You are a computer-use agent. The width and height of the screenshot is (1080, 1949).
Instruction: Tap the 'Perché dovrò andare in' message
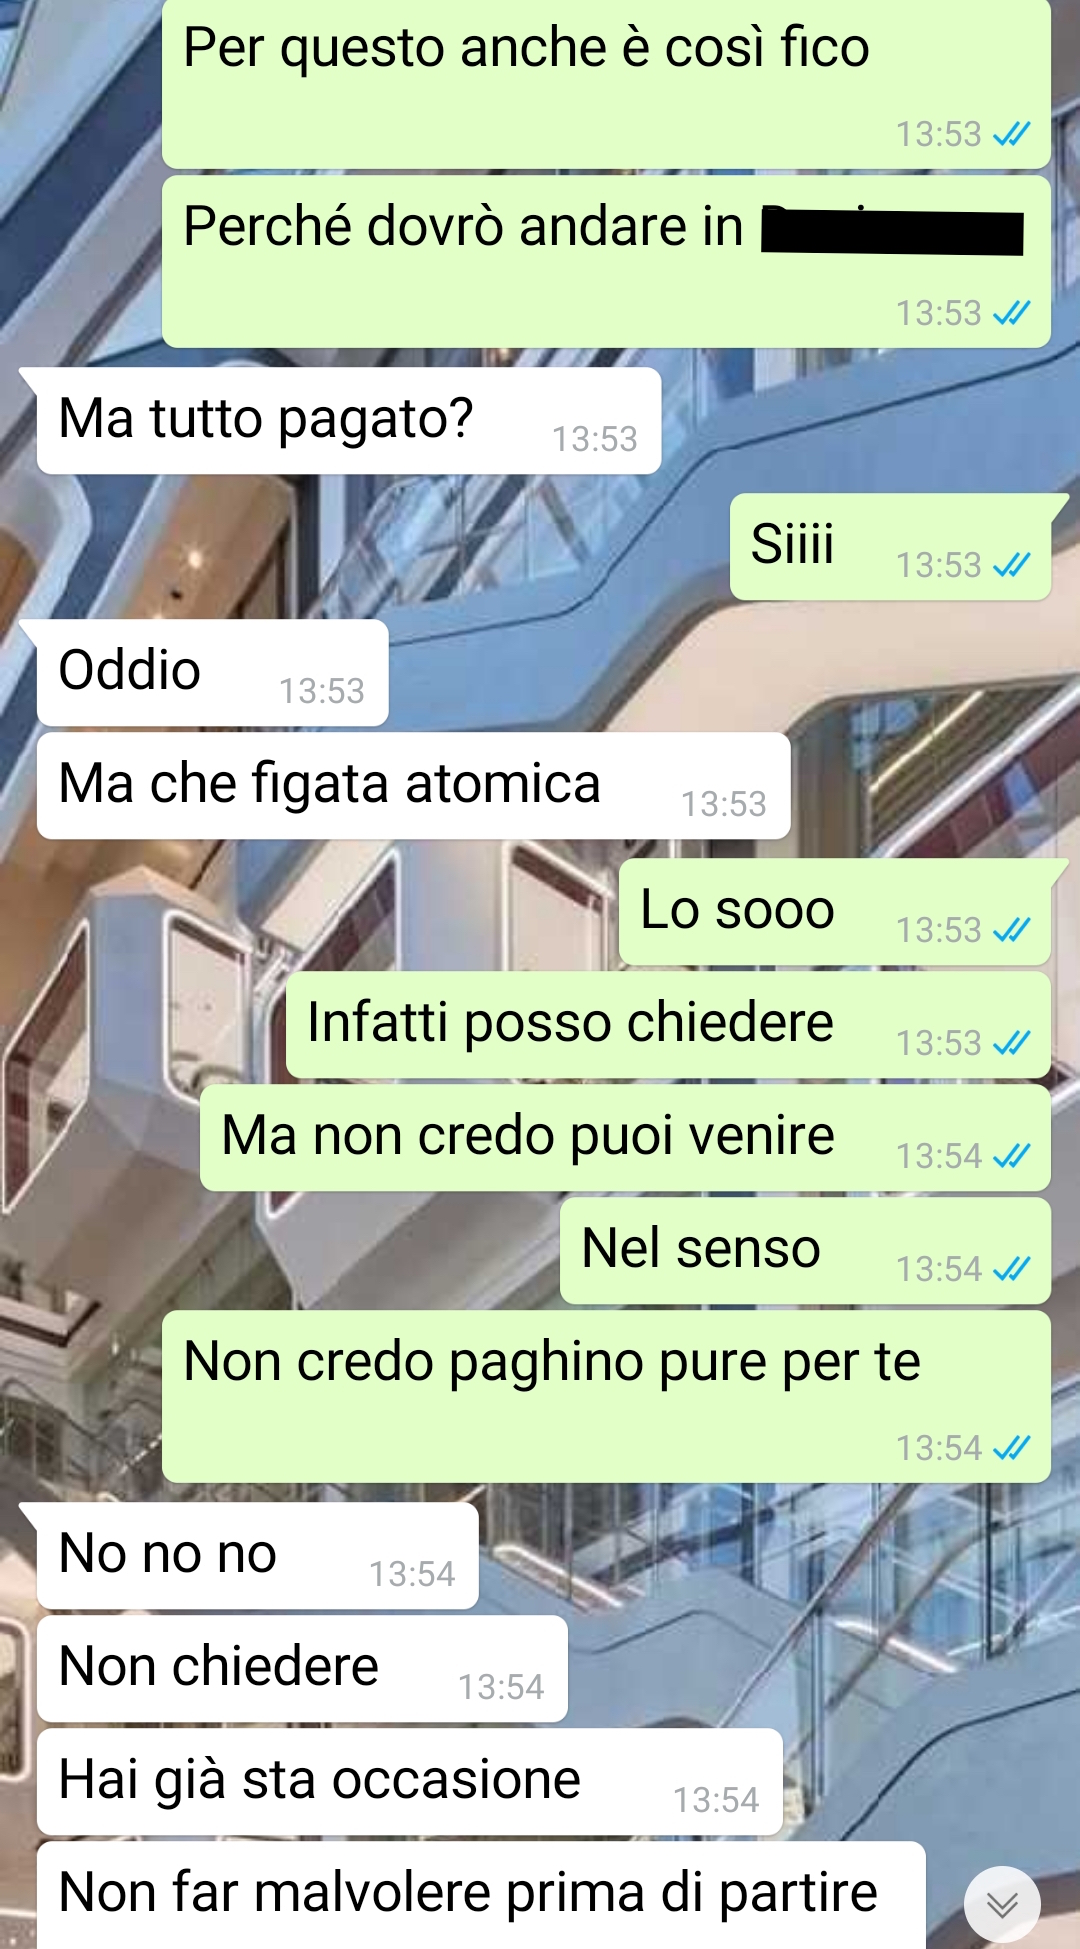pyautogui.click(x=606, y=262)
